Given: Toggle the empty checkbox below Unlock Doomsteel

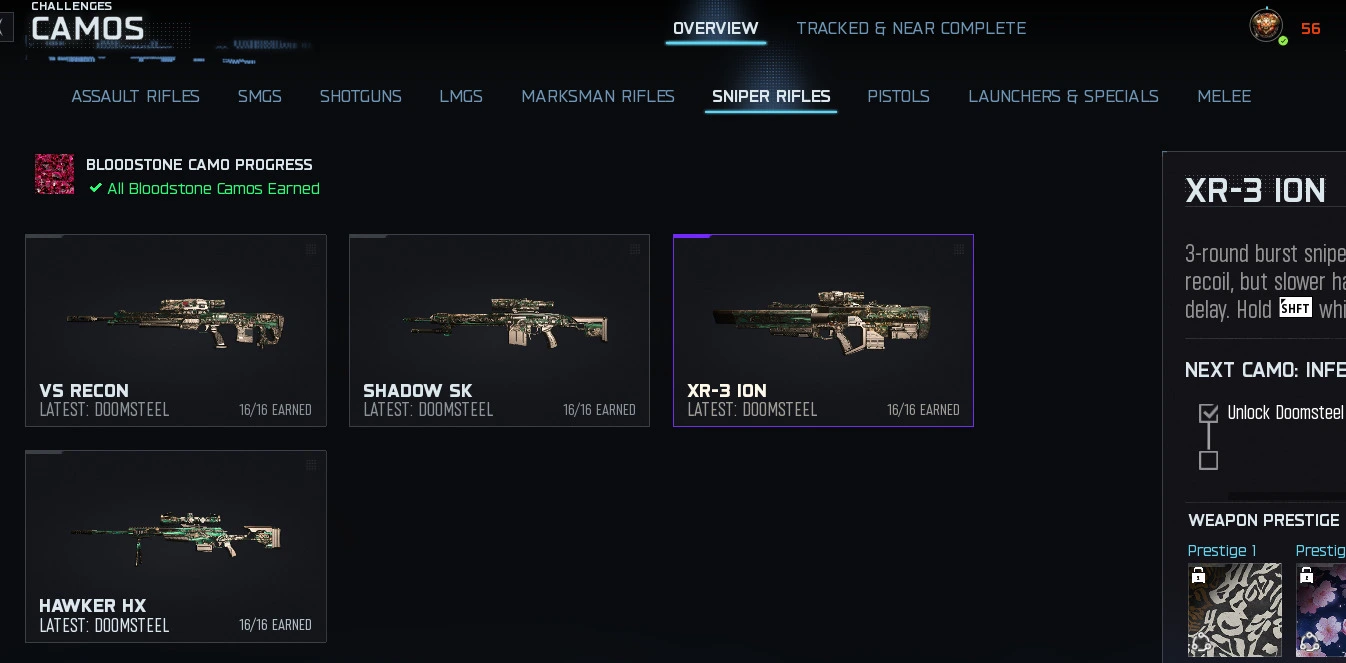Looking at the screenshot, I should tap(1209, 461).
